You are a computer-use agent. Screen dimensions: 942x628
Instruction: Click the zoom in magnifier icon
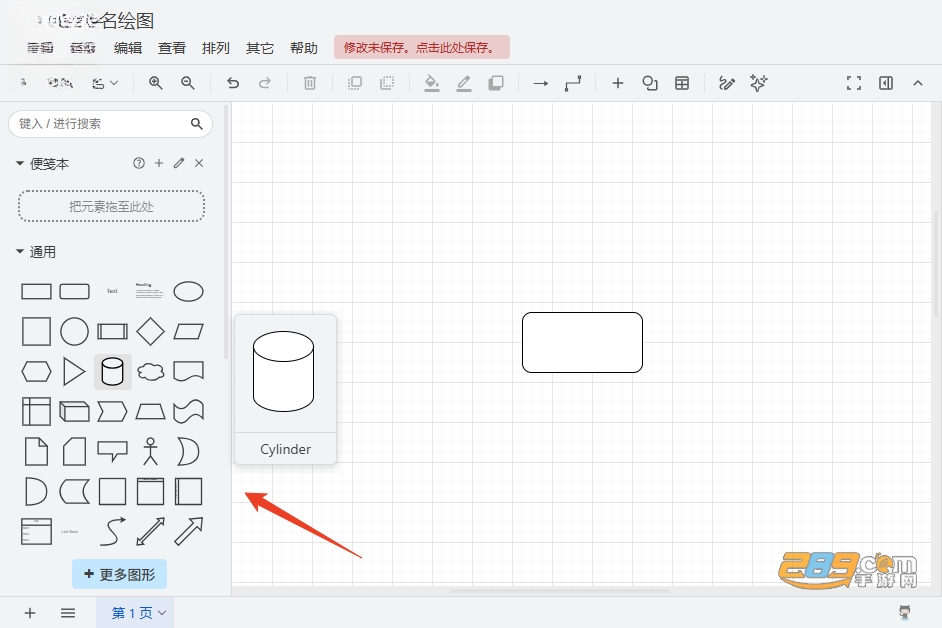point(156,83)
